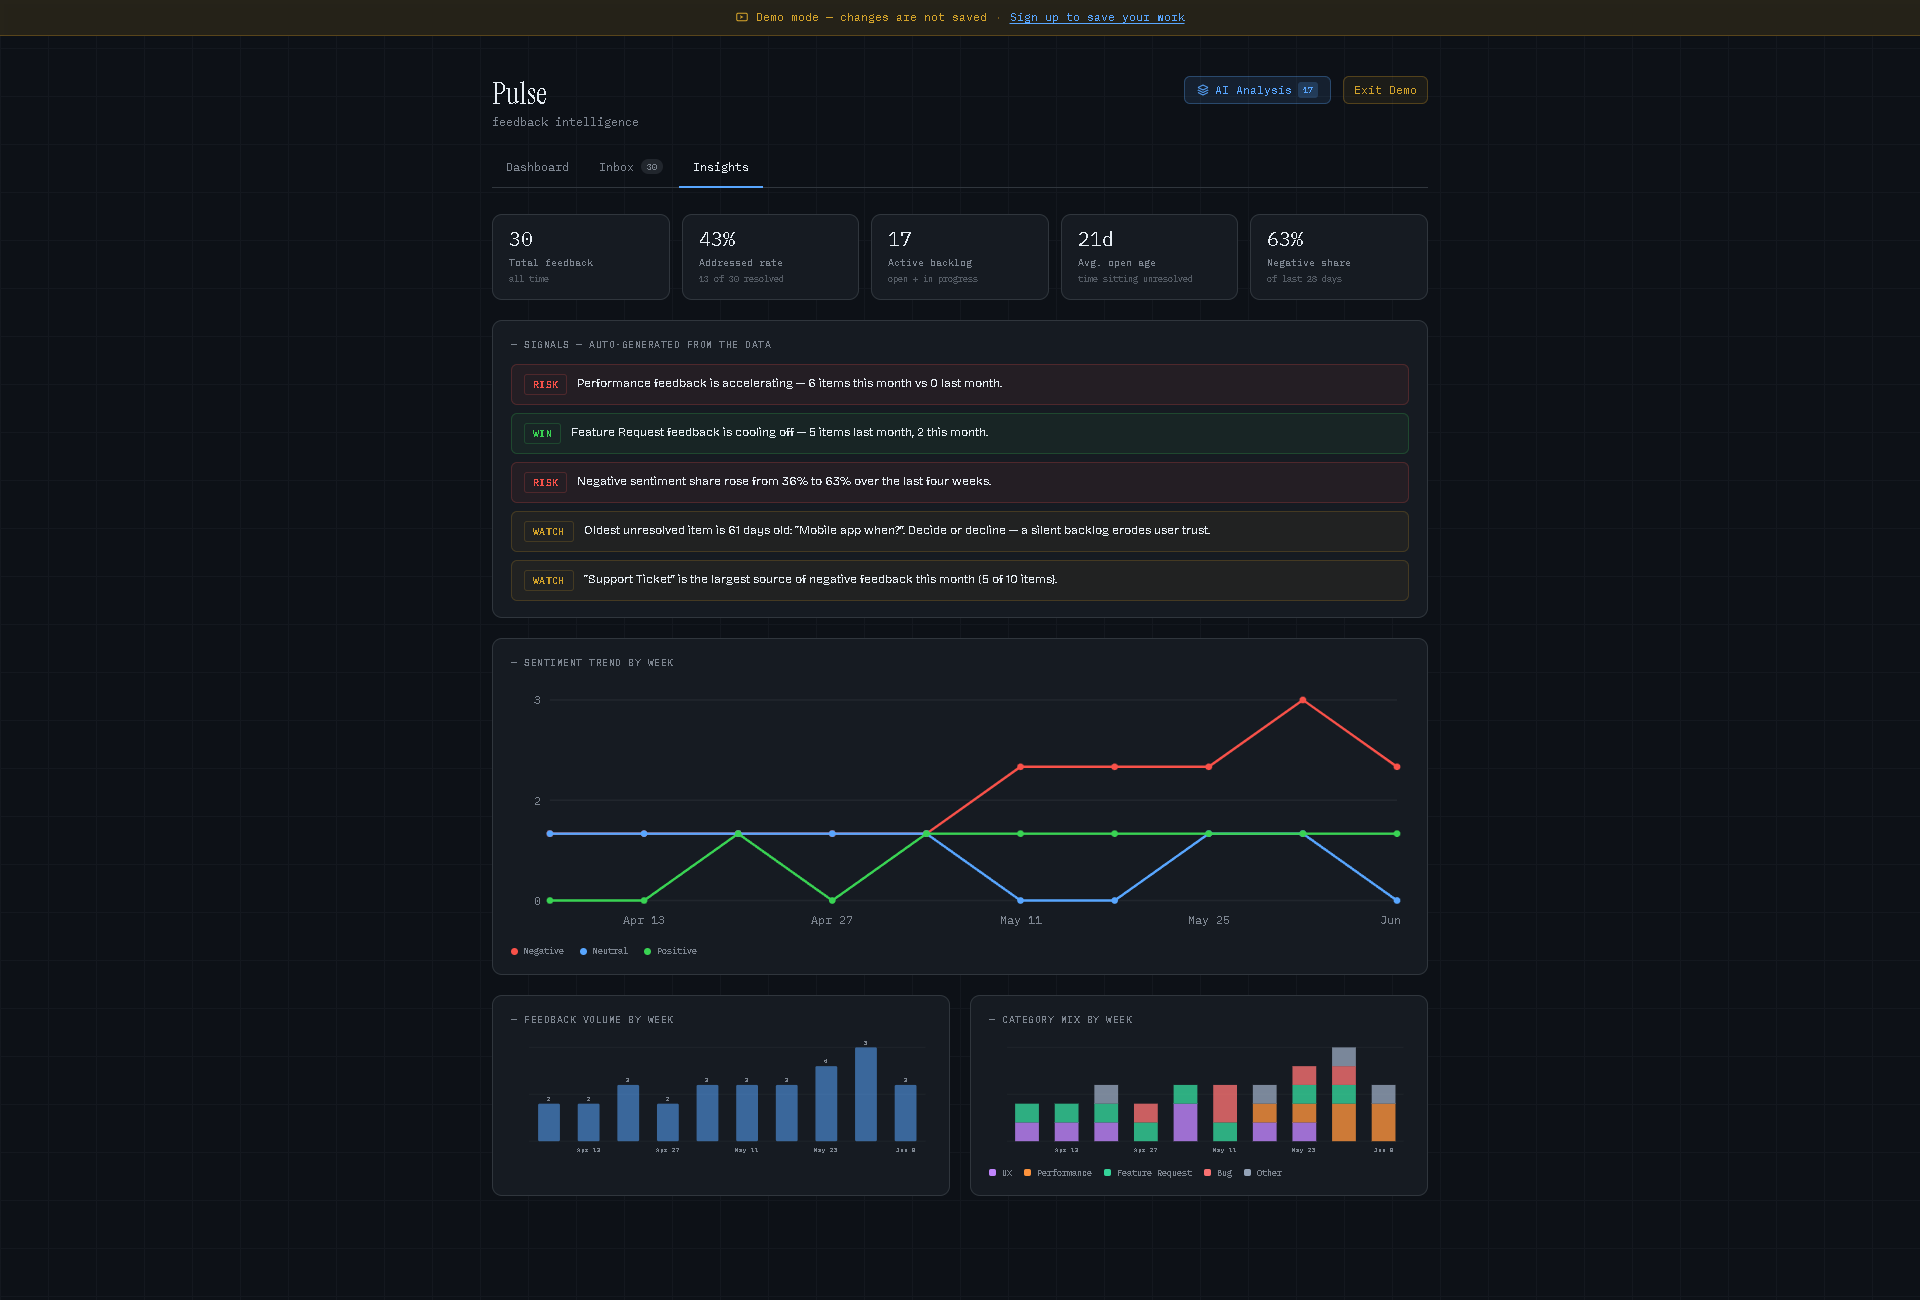Click the Performance legend swatch in Category Mix
The height and width of the screenshot is (1300, 1920).
[1027, 1173]
